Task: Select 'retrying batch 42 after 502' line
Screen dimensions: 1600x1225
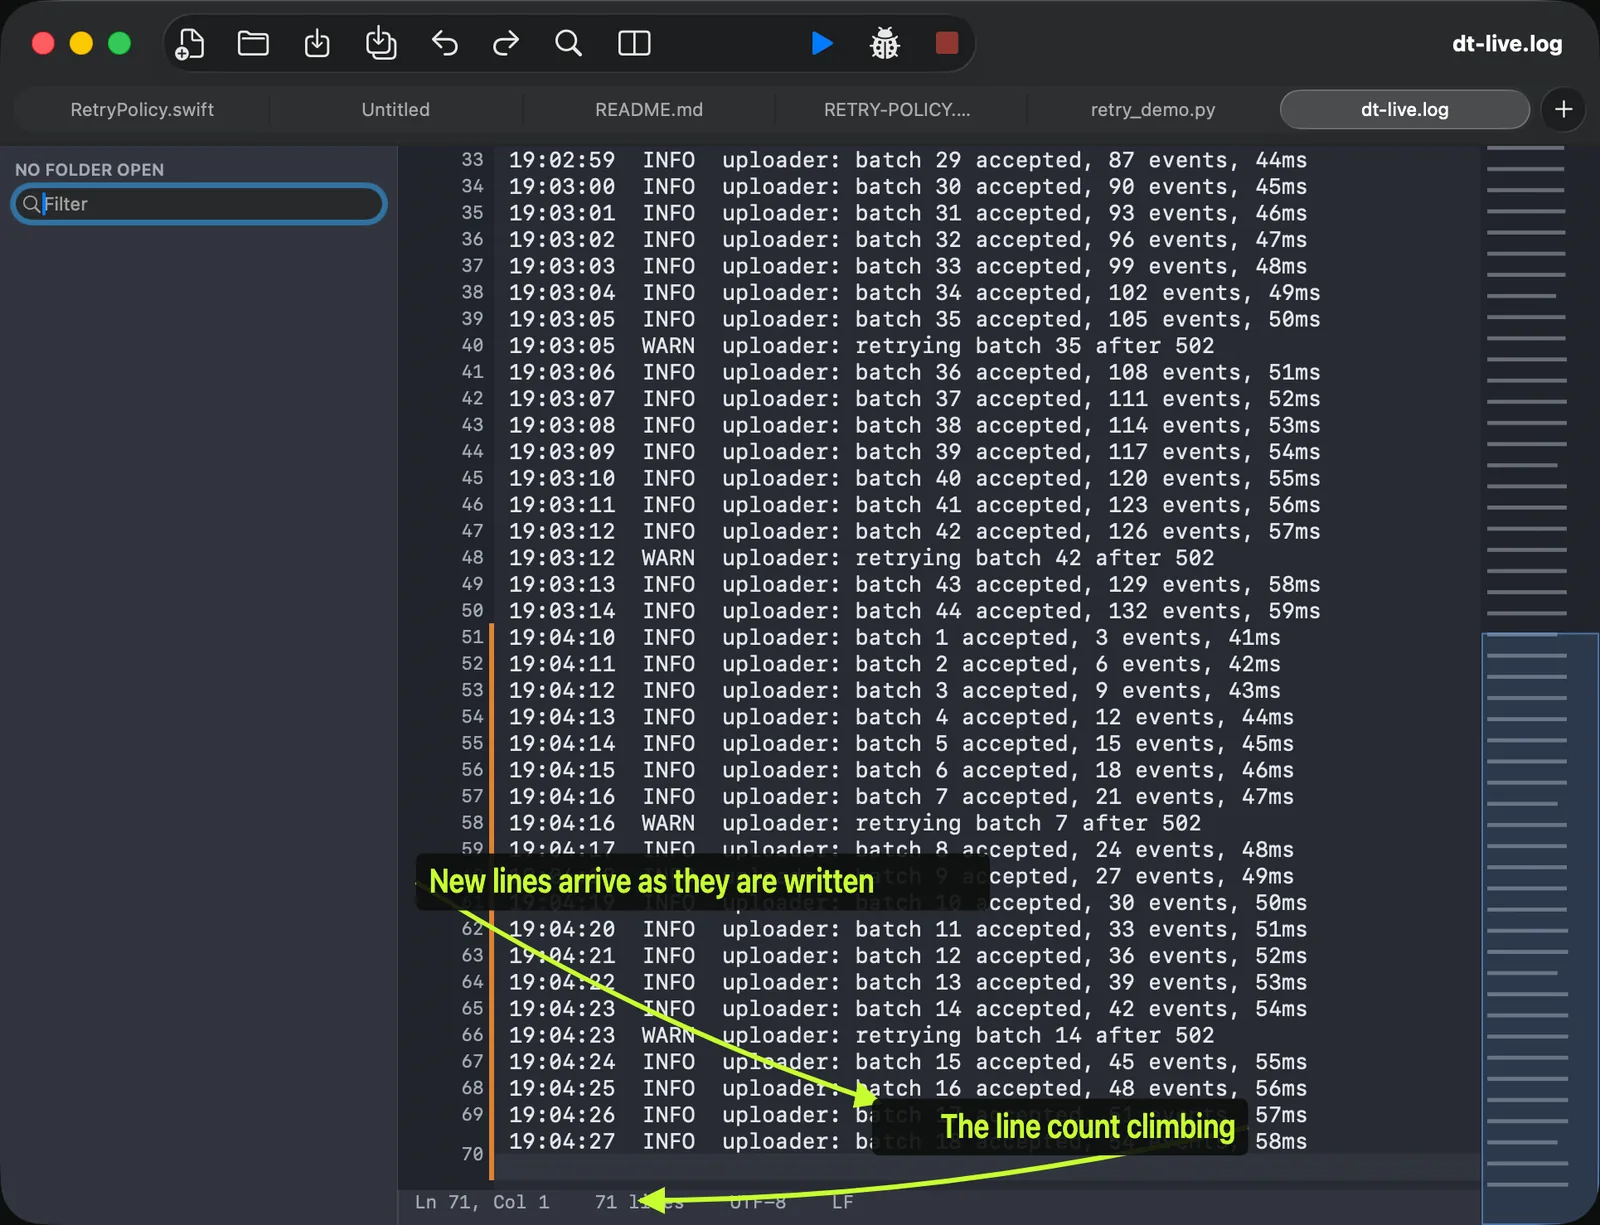Action: (861, 558)
